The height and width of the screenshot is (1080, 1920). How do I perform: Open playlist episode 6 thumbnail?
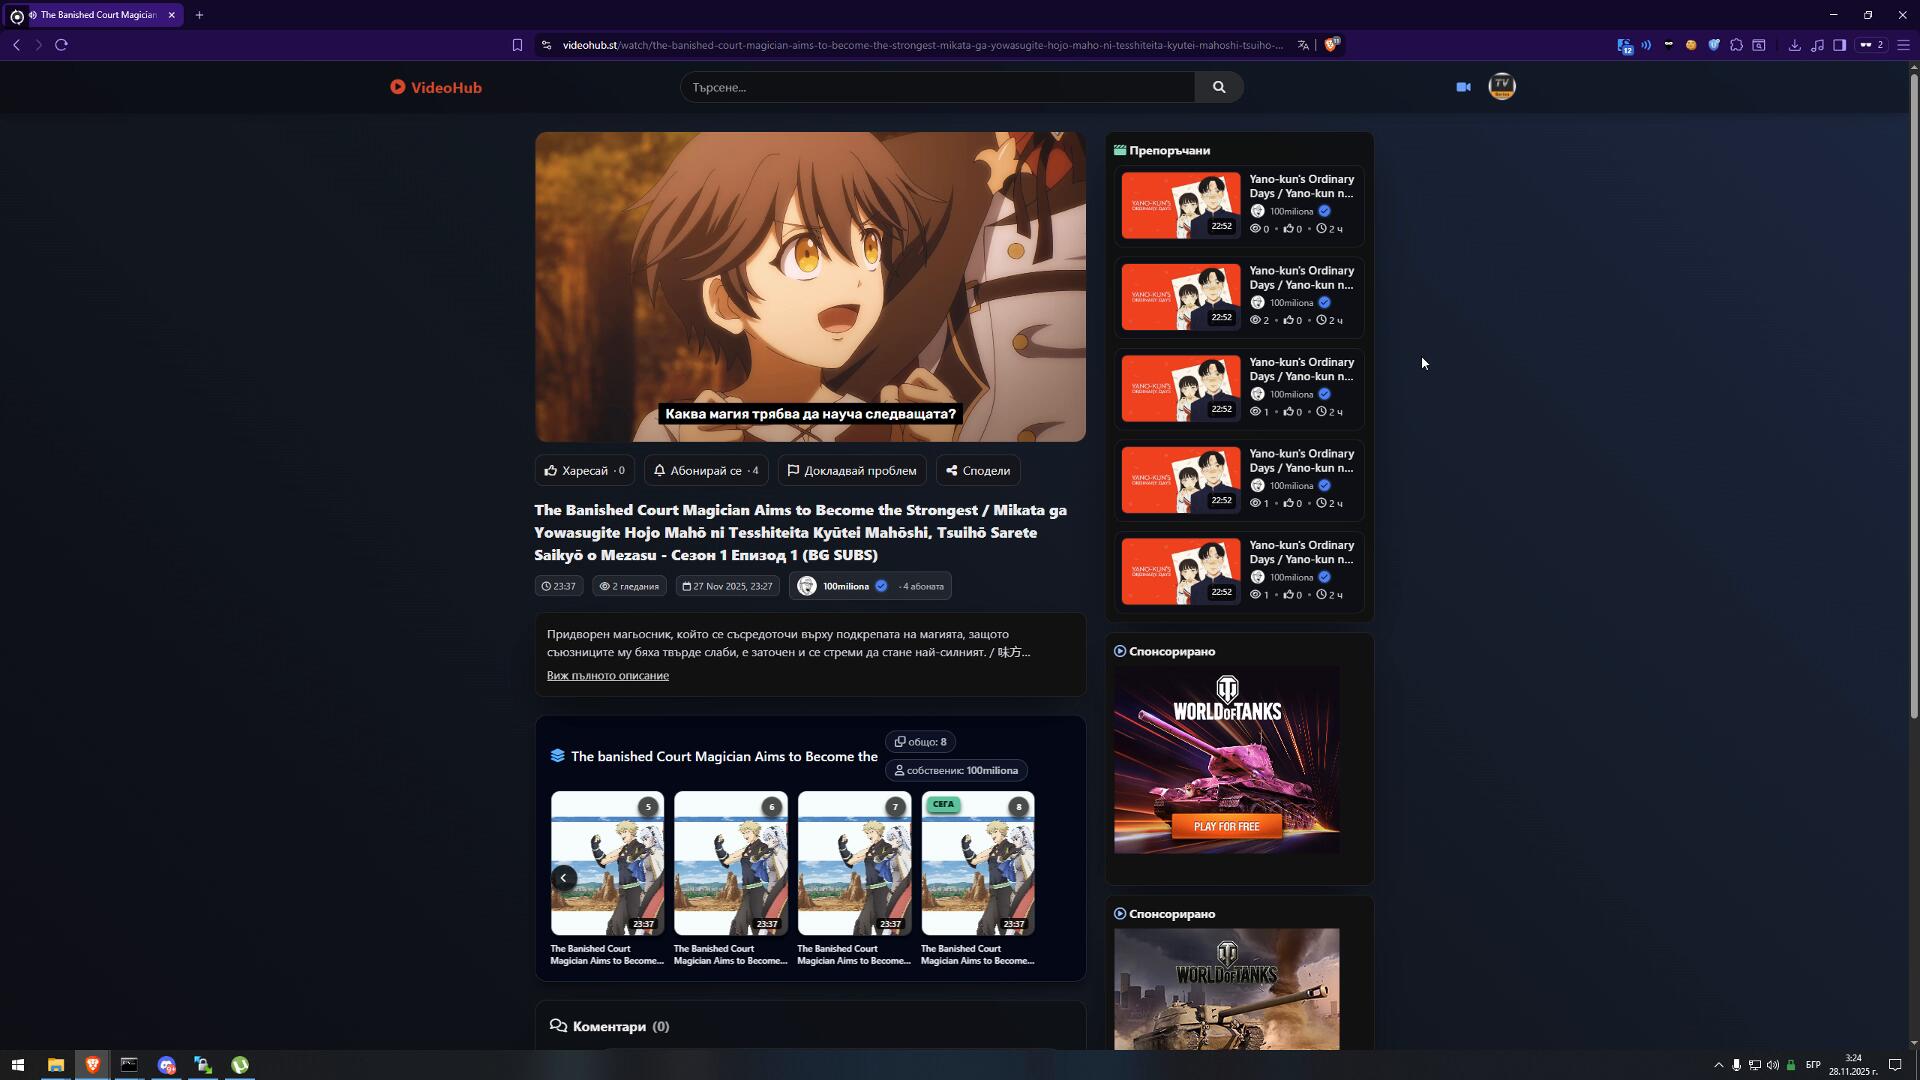pyautogui.click(x=730, y=863)
